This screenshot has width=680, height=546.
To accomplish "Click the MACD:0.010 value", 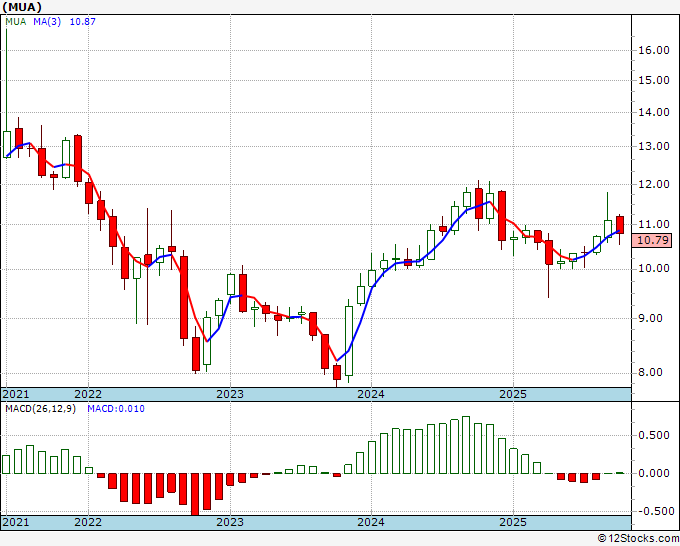I will click(x=116, y=409).
